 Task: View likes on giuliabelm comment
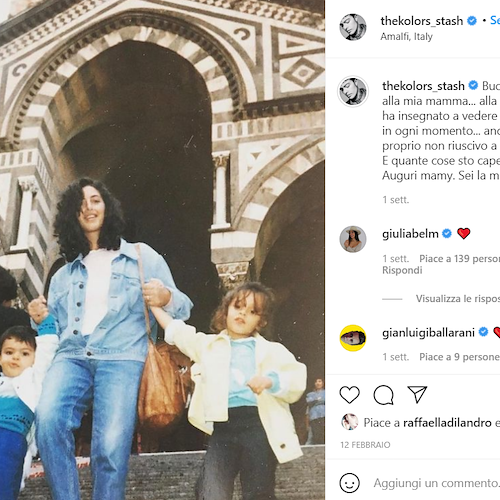tap(459, 259)
